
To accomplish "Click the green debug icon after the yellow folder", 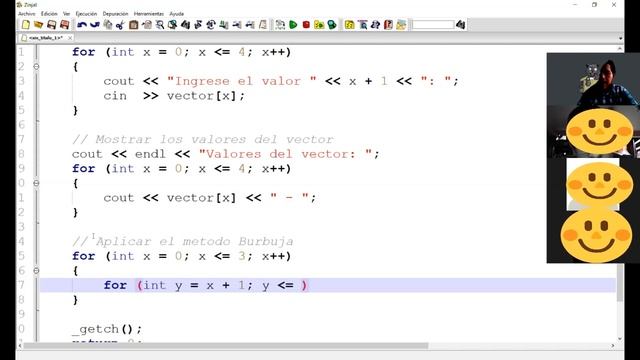I will click(332, 25).
